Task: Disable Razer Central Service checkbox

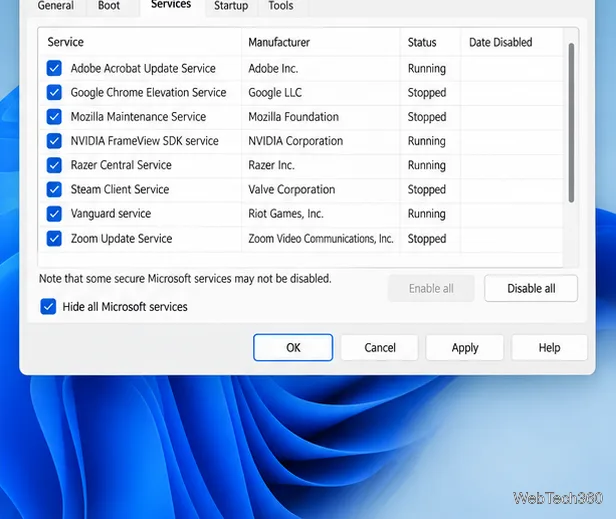Action: tap(54, 165)
